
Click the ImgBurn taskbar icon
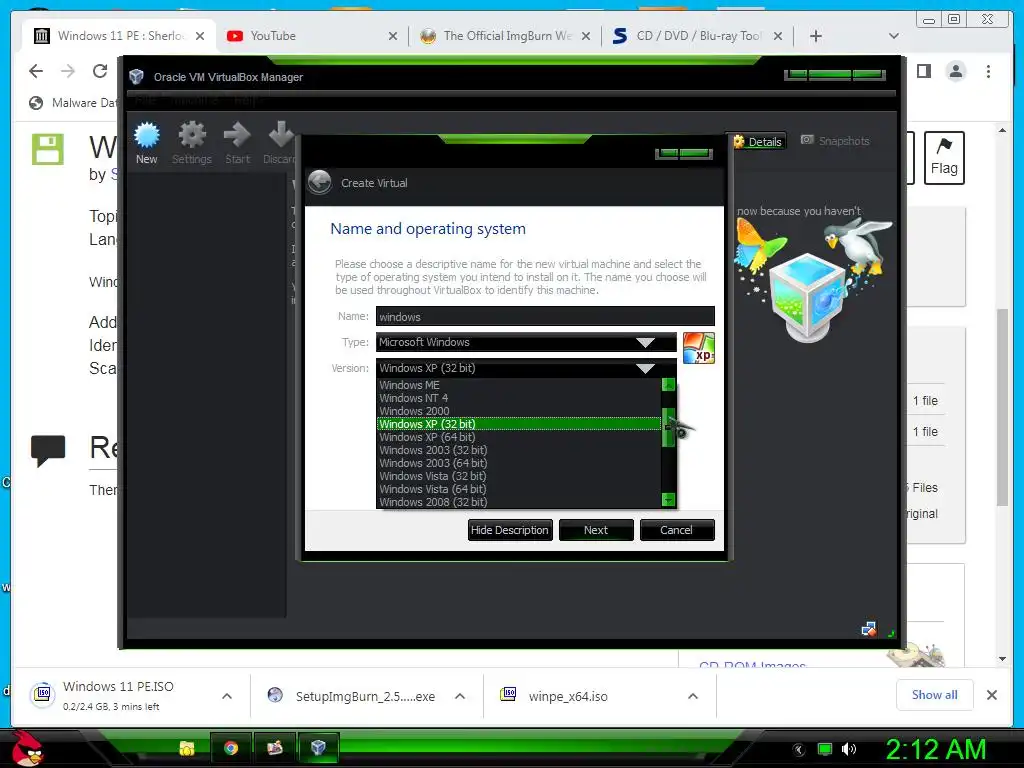click(274, 748)
